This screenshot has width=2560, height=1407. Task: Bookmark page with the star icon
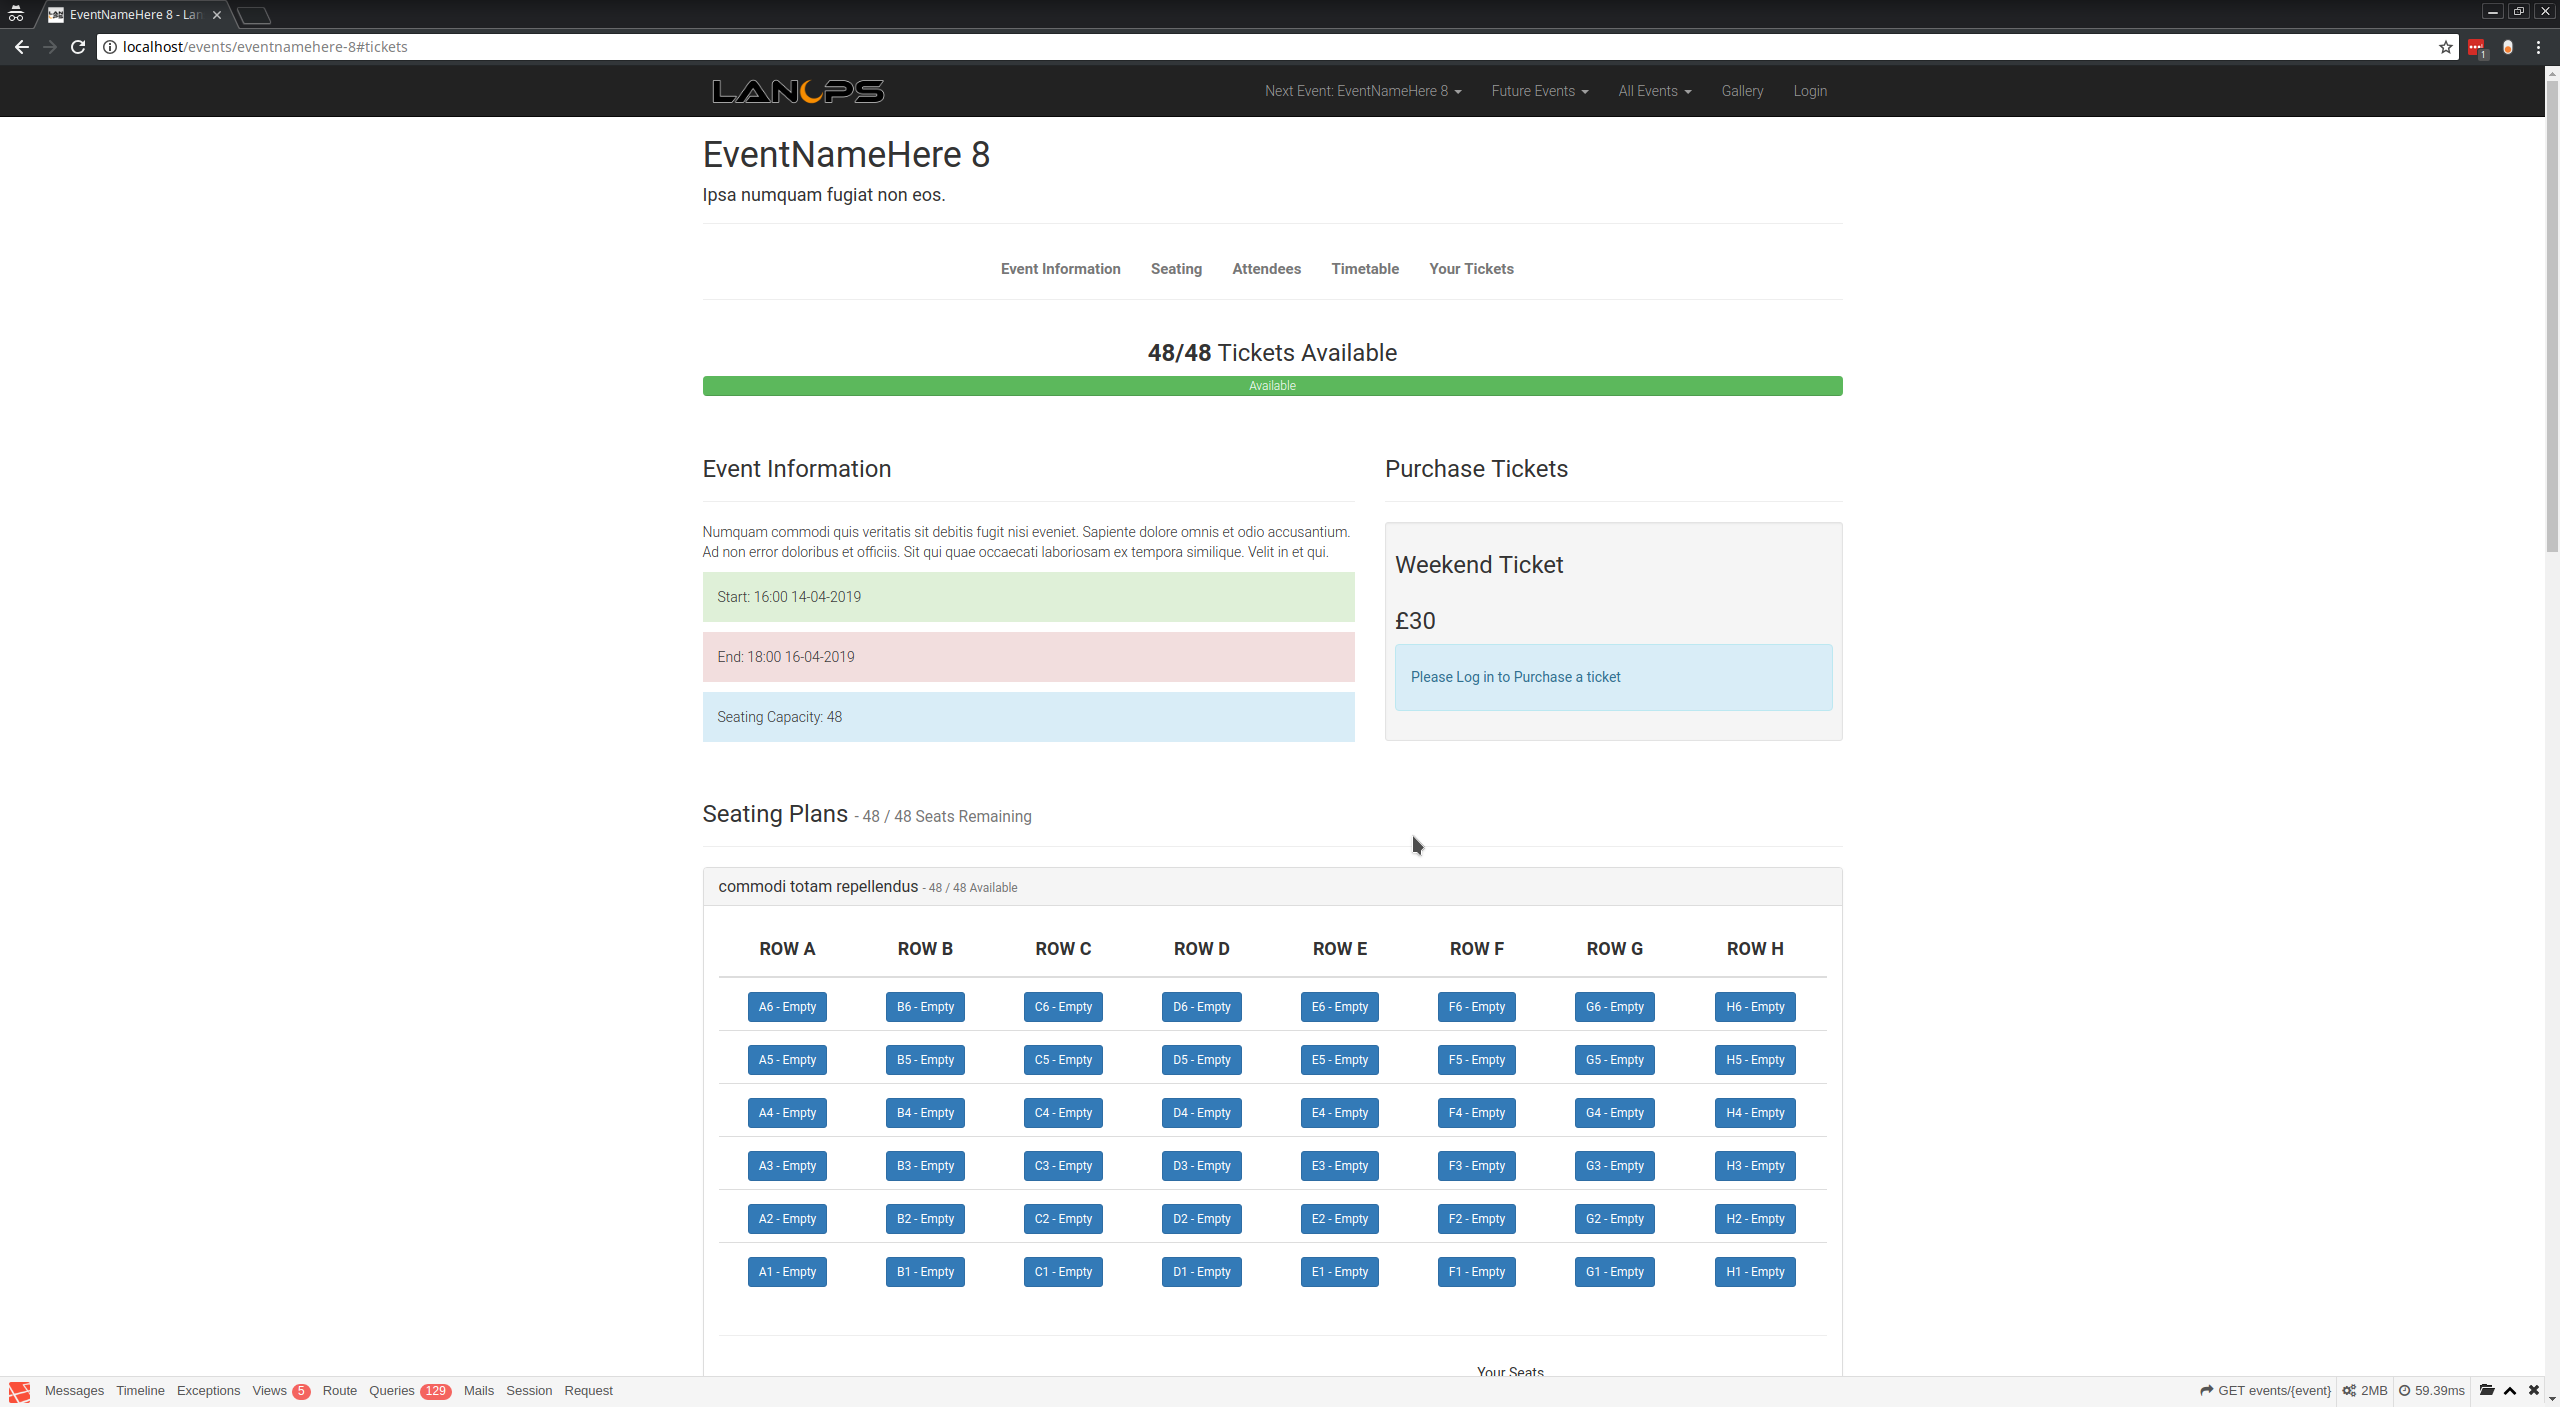(2445, 47)
